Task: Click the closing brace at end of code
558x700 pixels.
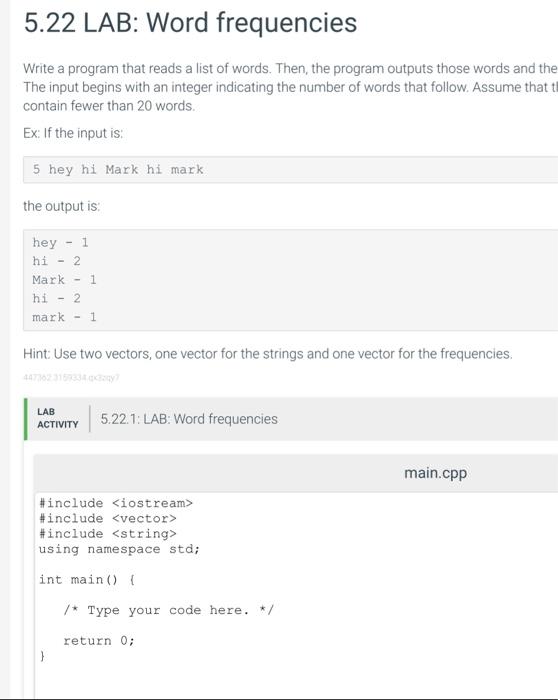Action: (x=42, y=656)
